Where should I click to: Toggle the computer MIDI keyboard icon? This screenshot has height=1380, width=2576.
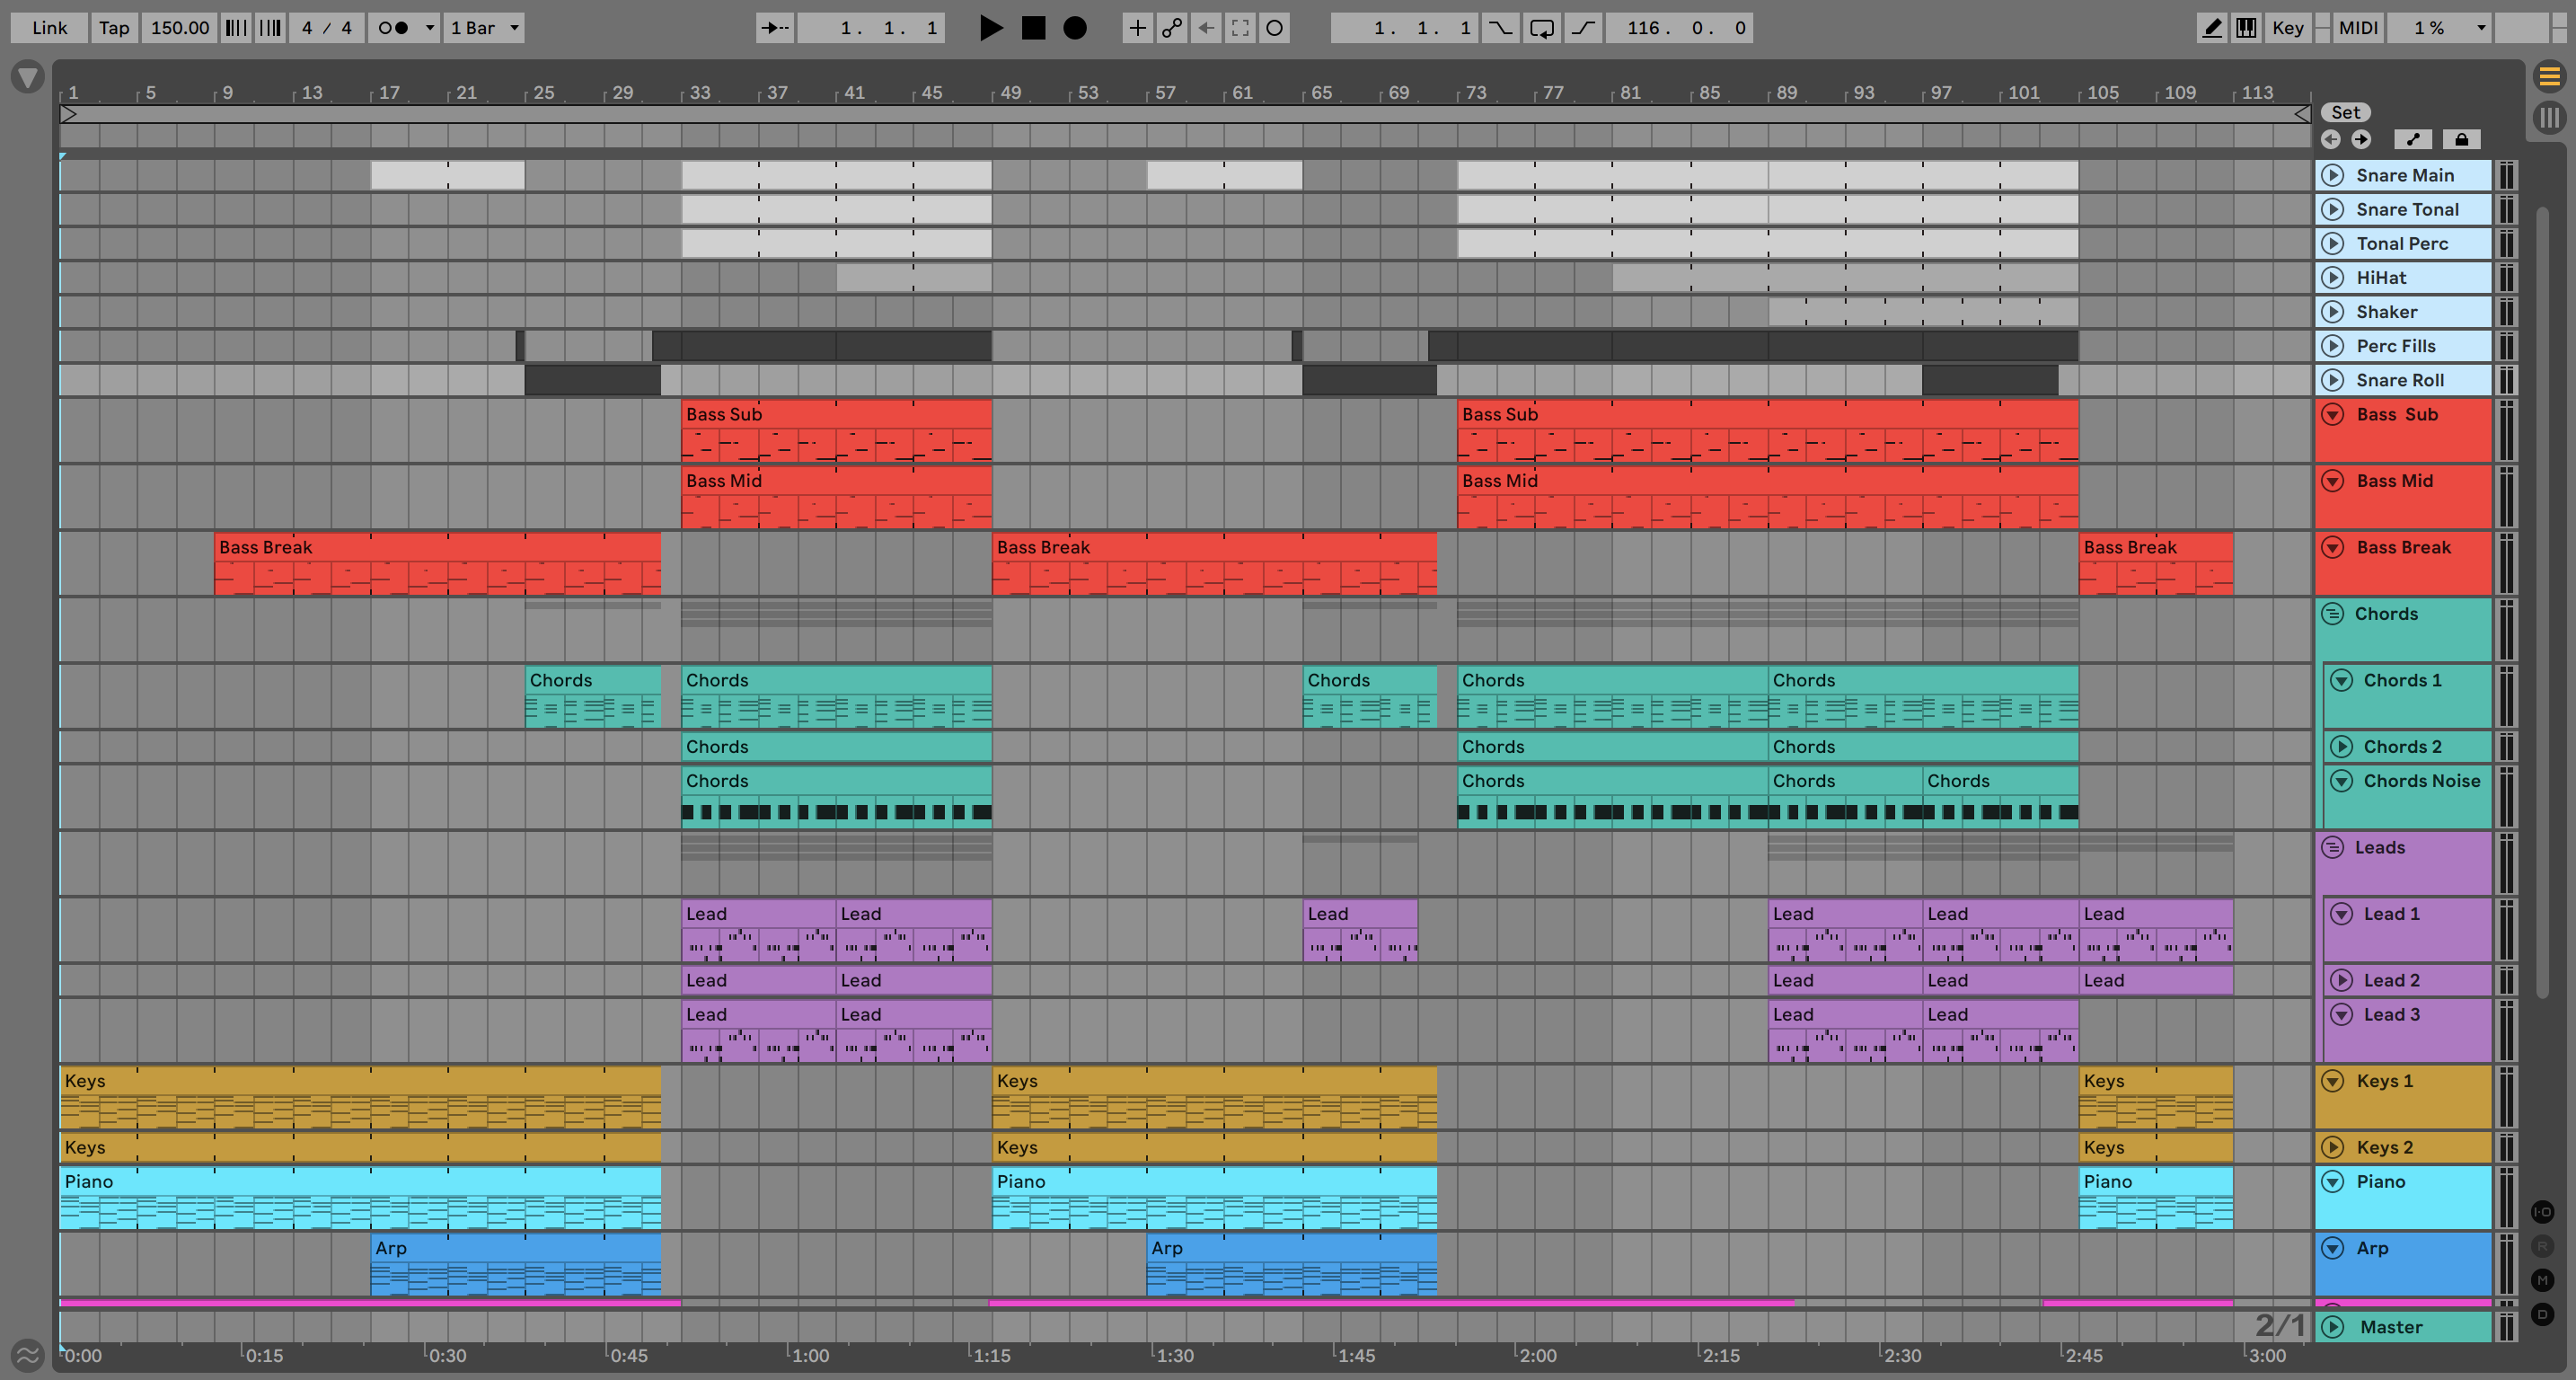pos(2246,28)
